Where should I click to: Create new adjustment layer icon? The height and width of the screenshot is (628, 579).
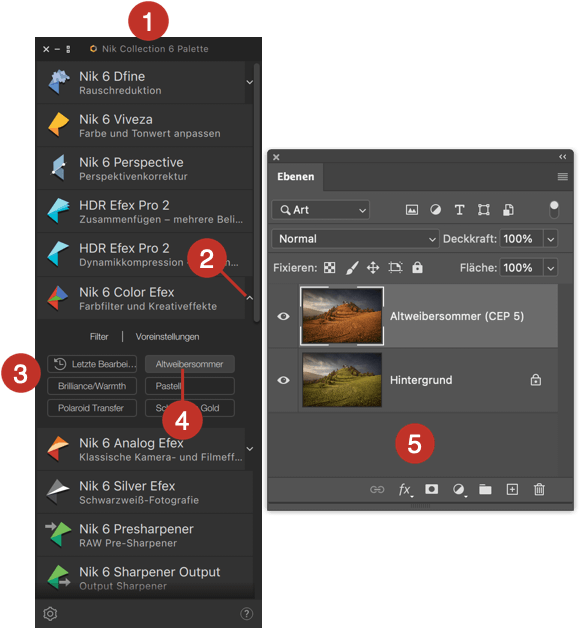click(x=459, y=489)
